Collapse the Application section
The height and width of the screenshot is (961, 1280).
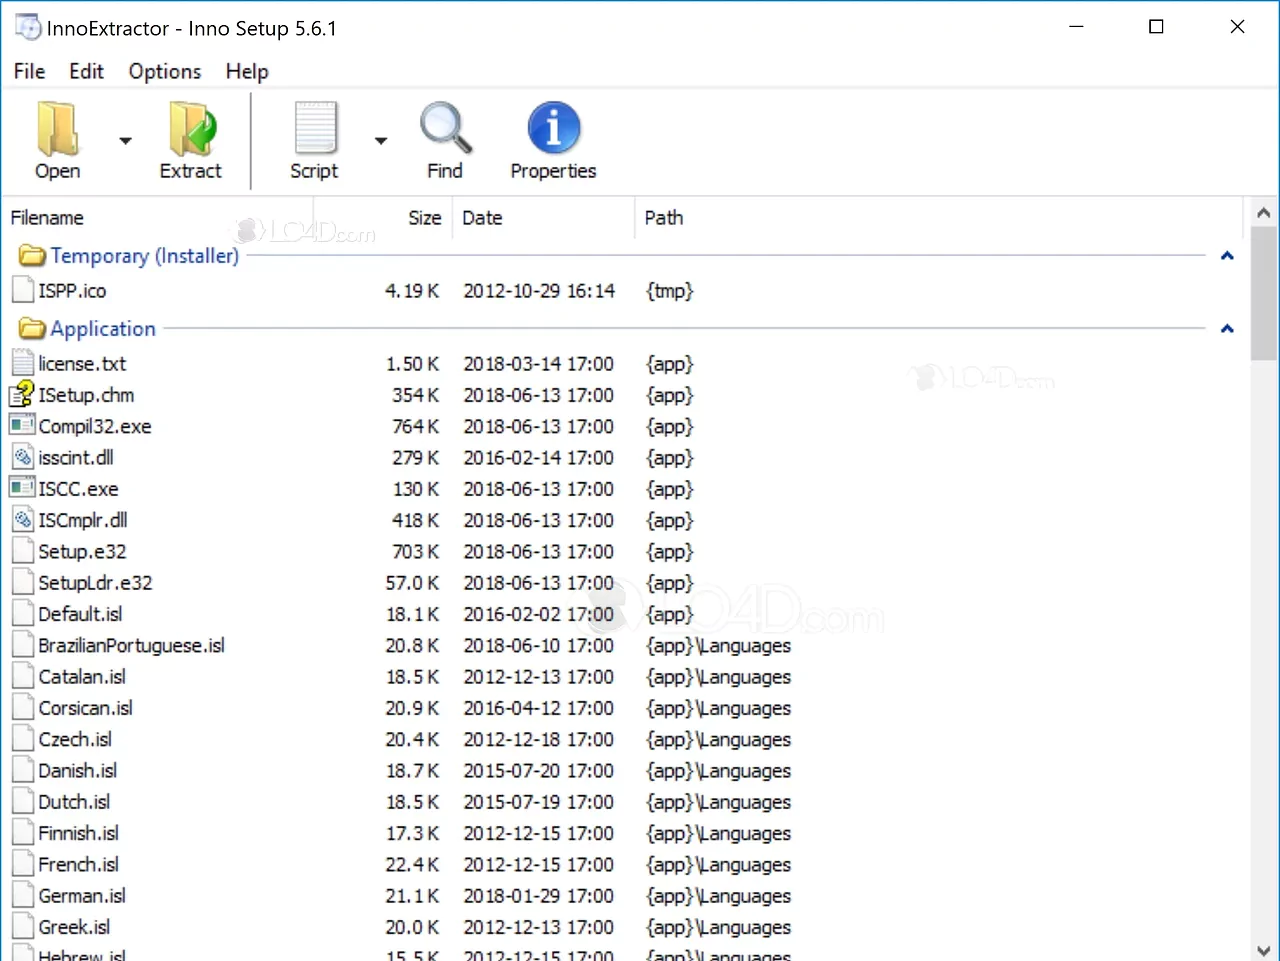[1227, 328]
